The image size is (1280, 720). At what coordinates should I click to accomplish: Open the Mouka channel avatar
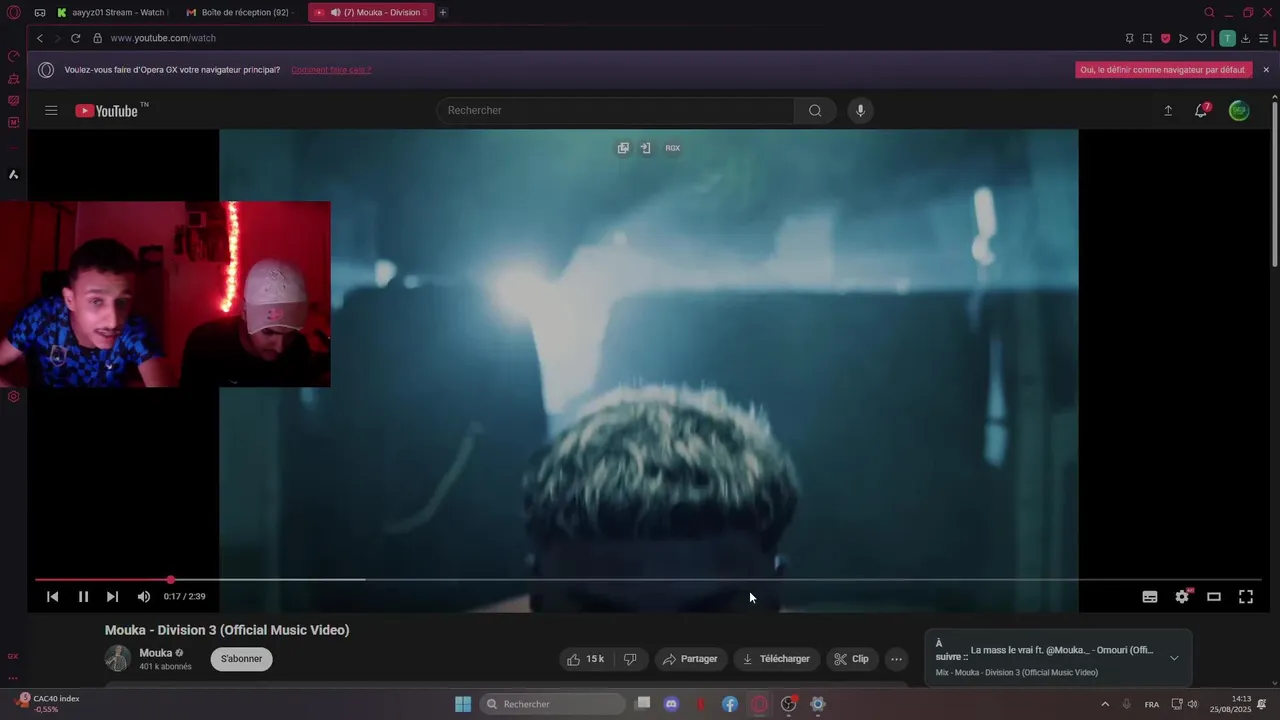[118, 658]
